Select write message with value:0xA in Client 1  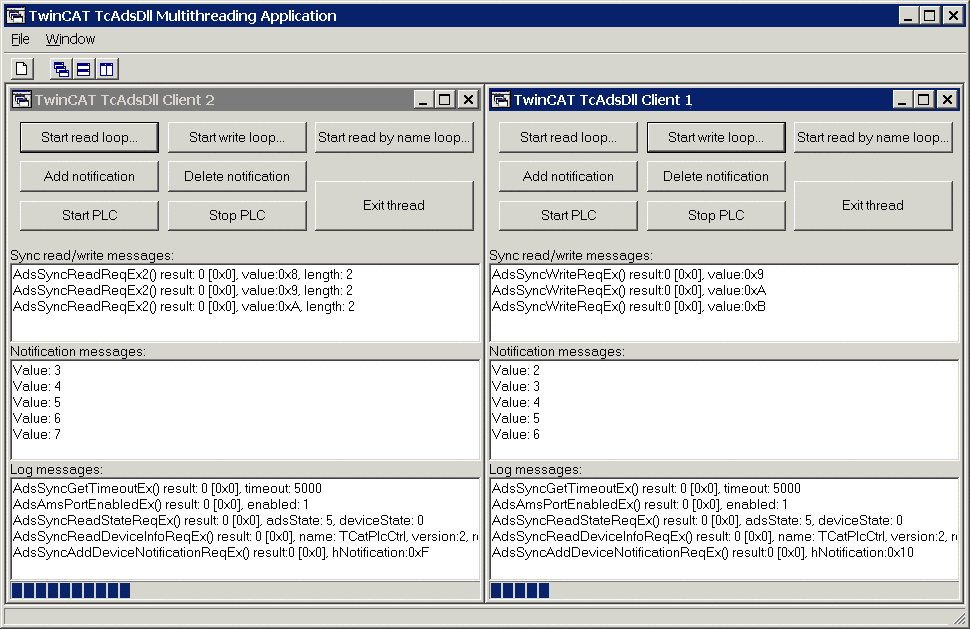click(x=629, y=291)
